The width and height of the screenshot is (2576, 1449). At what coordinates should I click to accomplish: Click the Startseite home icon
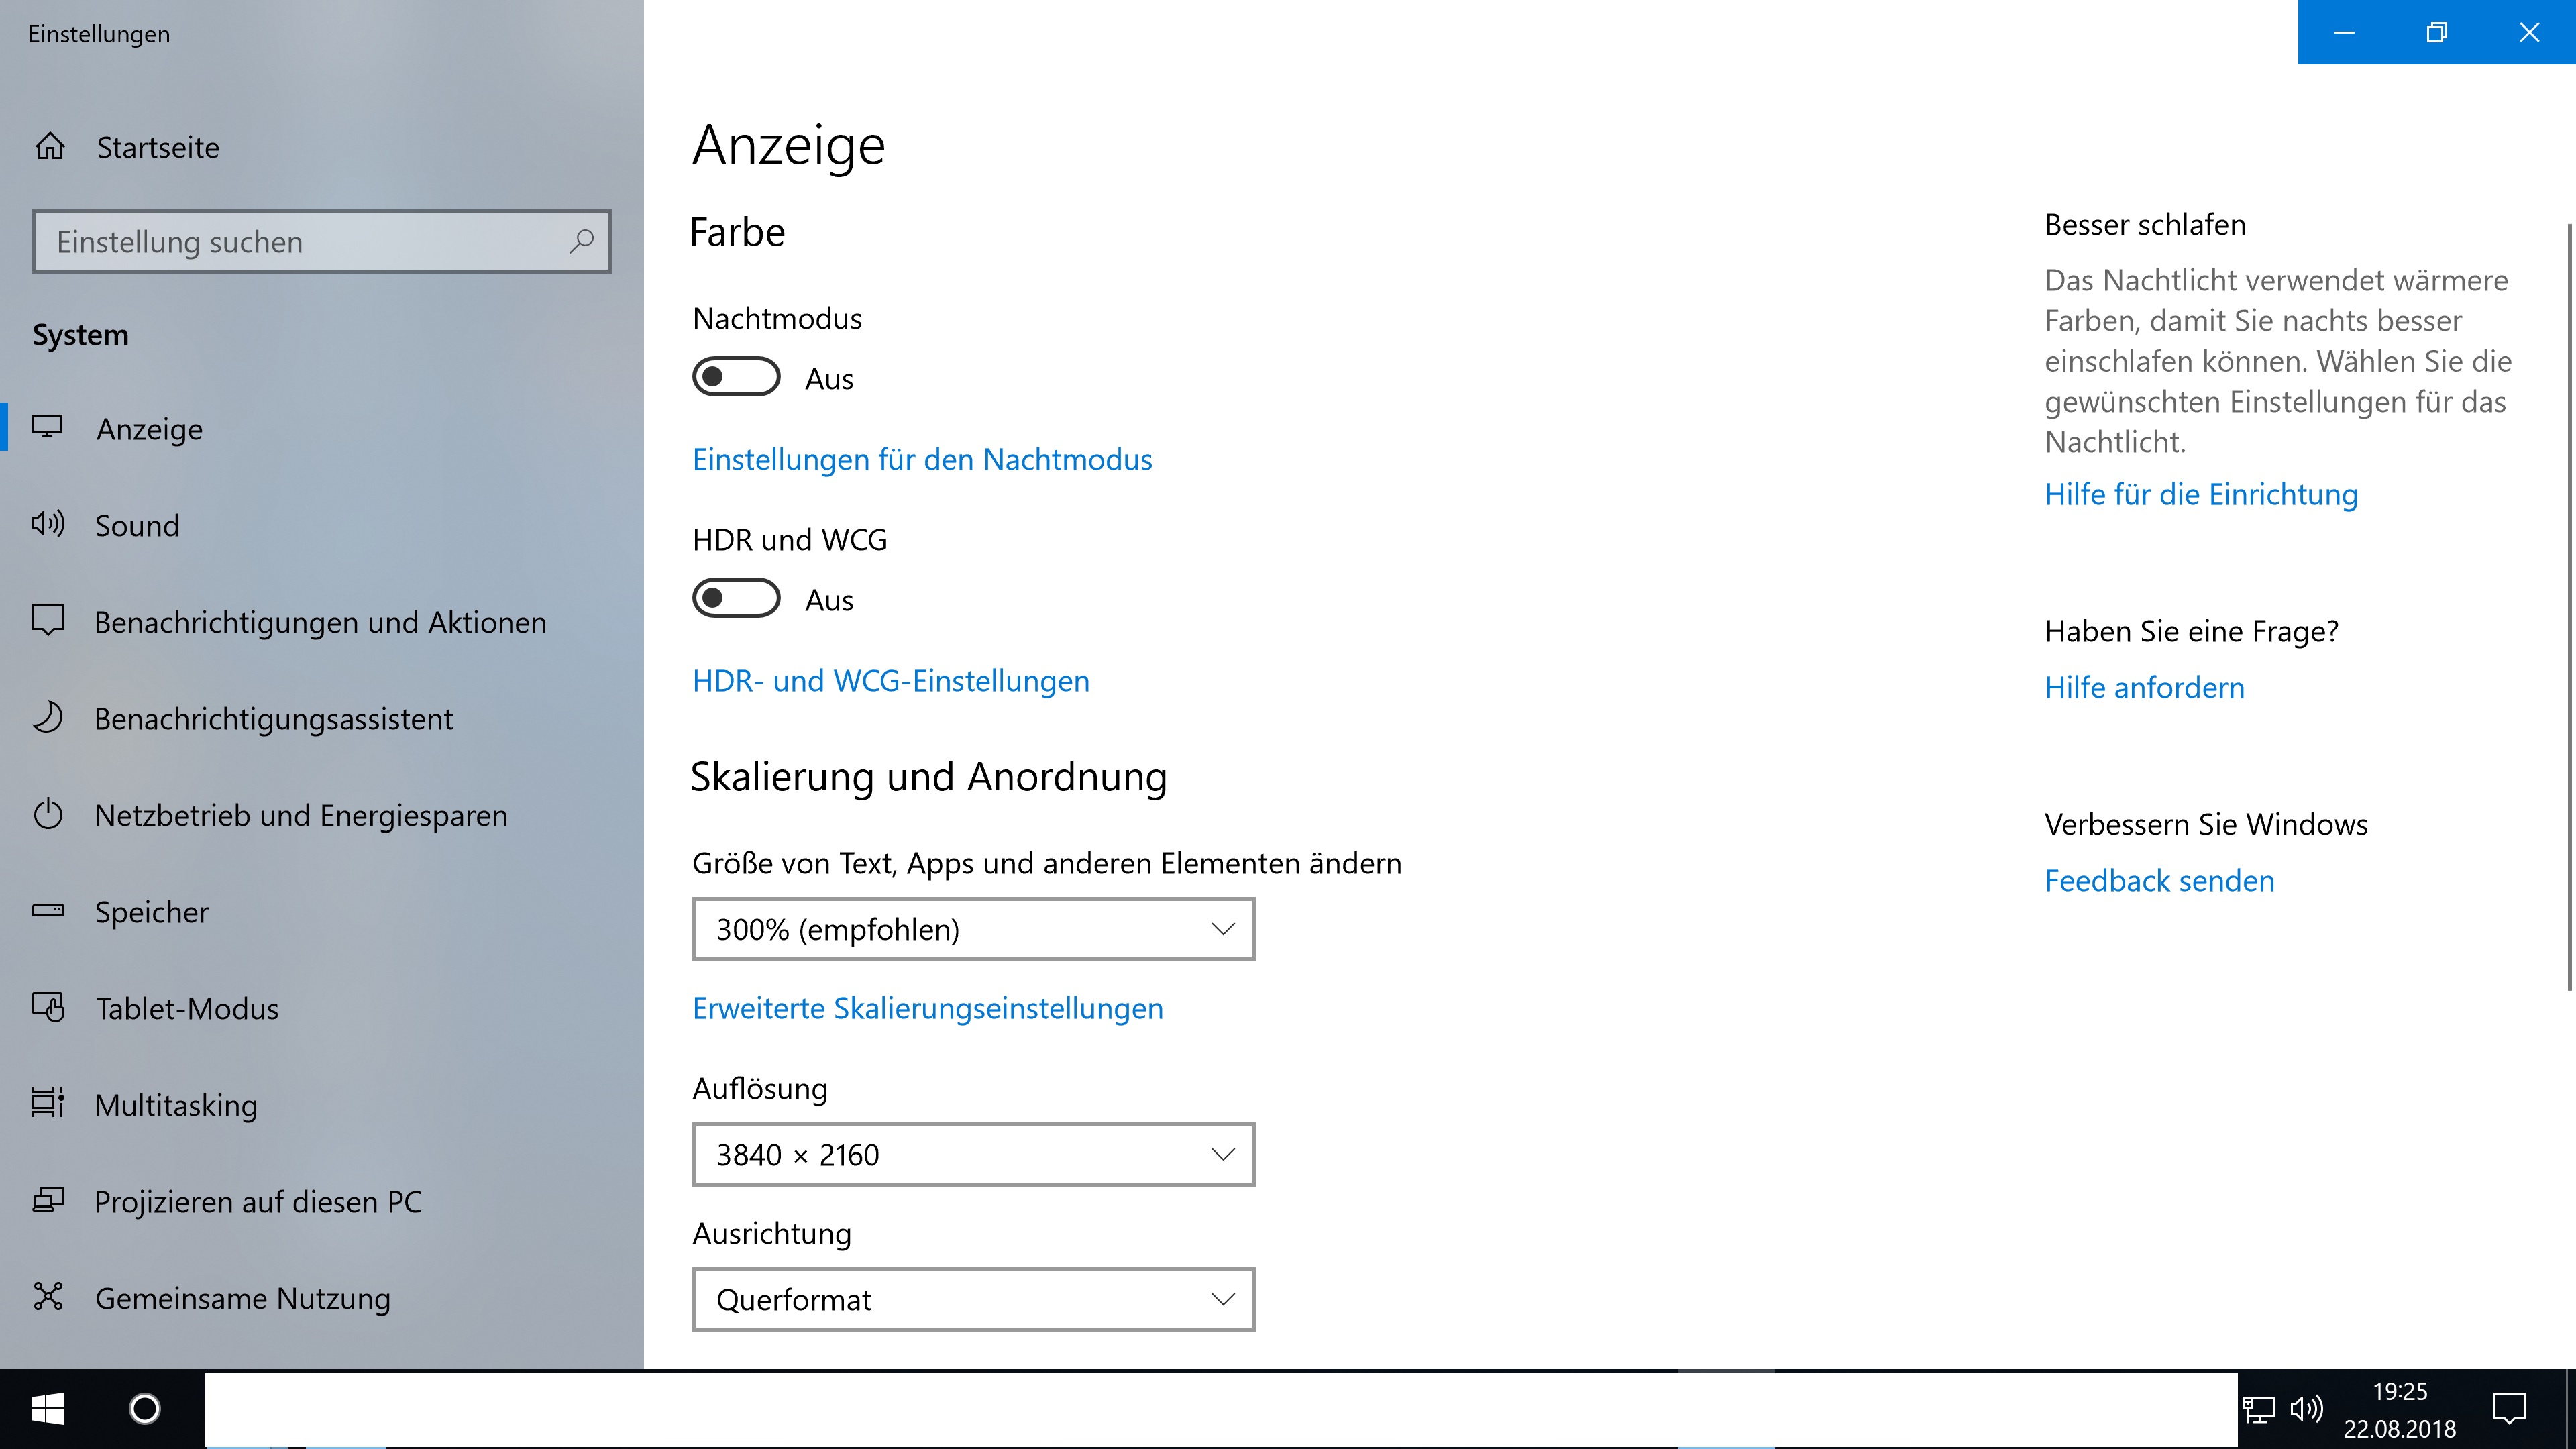coord(50,147)
